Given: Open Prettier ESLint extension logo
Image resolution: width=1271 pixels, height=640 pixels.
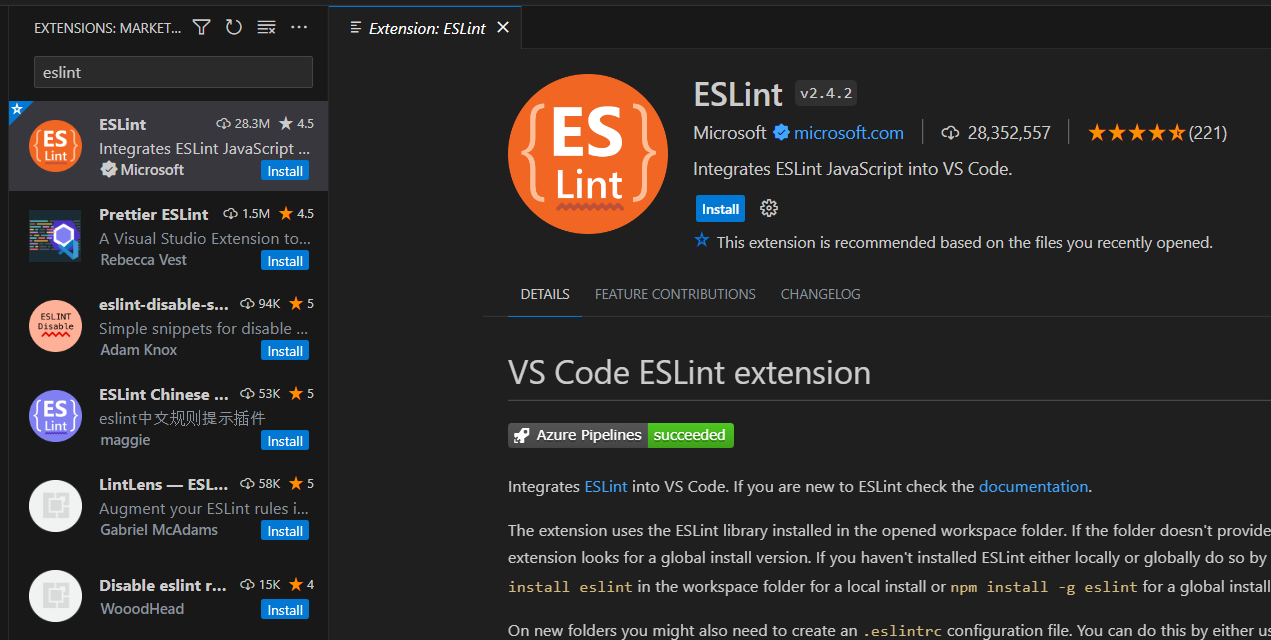Looking at the screenshot, I should coord(56,237).
